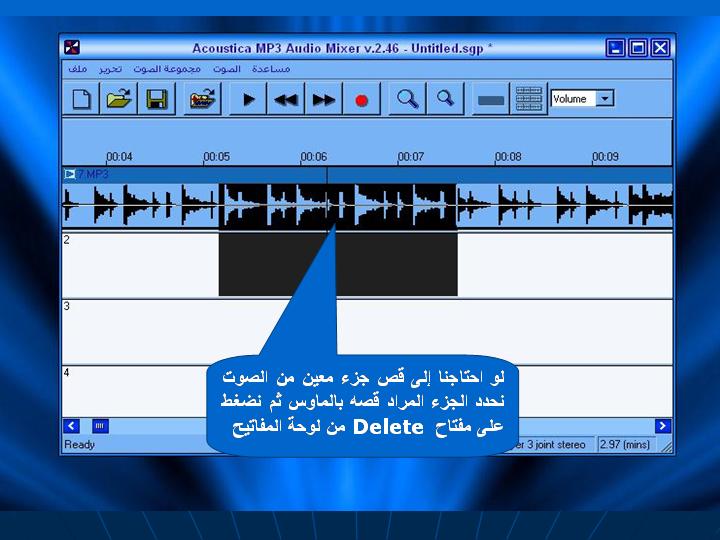Click the application icon in the title bar
The image size is (720, 540).
pos(72,47)
